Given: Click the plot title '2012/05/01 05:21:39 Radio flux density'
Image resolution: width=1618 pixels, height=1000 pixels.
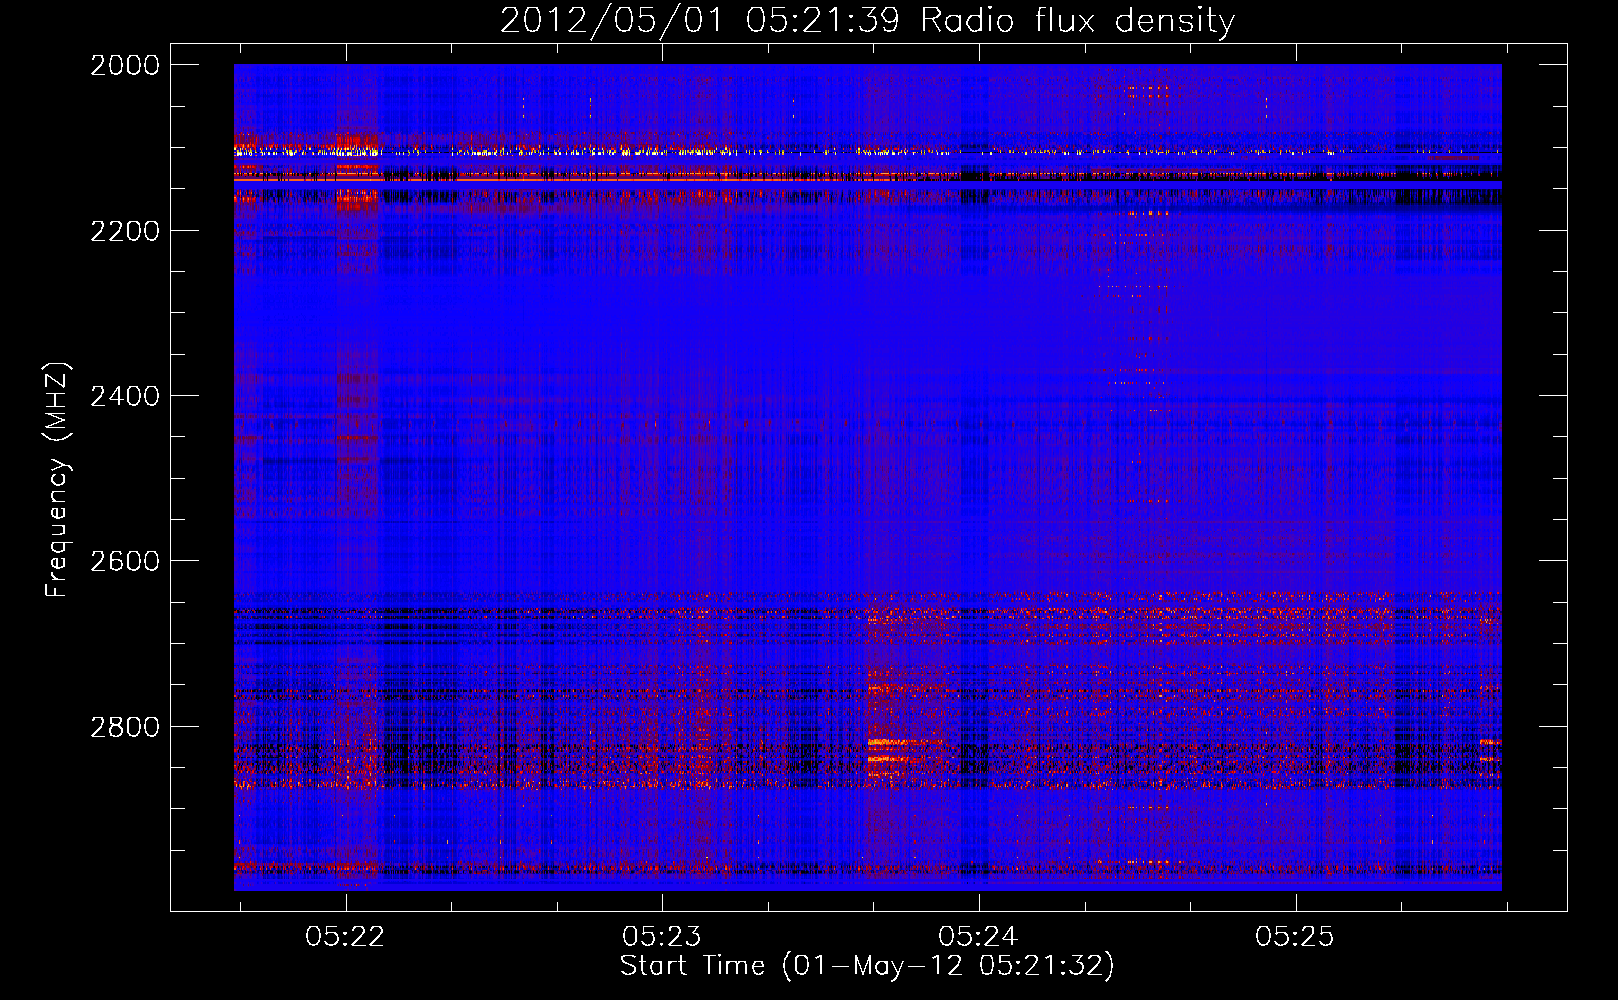Looking at the screenshot, I should (x=867, y=21).
